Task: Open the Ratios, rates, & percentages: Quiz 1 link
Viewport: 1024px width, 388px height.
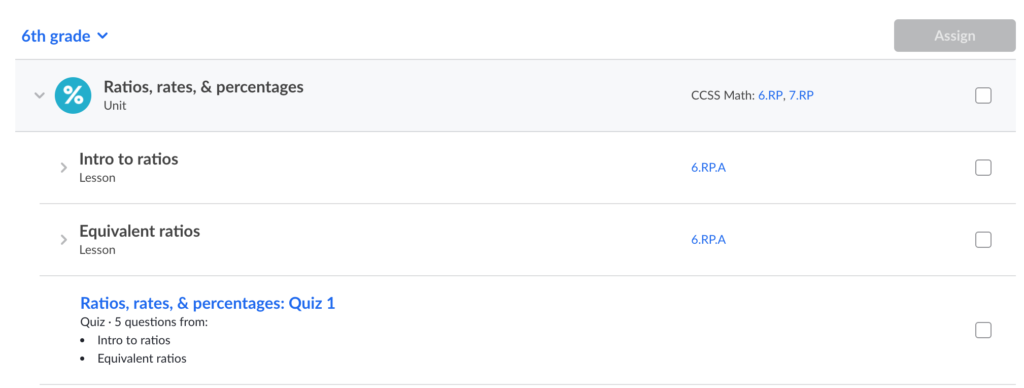Action: [x=208, y=303]
